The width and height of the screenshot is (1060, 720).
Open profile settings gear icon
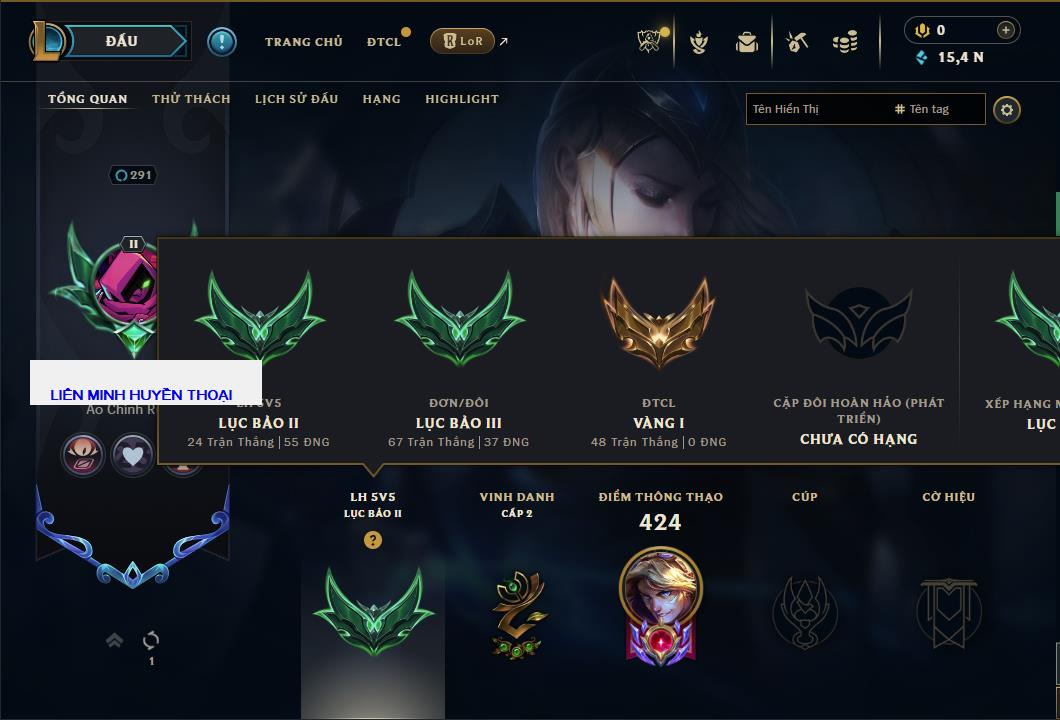[x=1007, y=110]
